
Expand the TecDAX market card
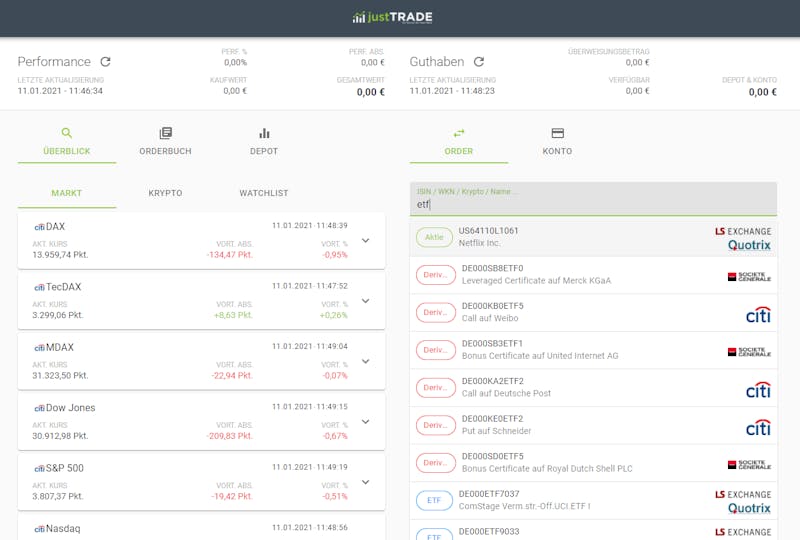pyautogui.click(x=365, y=301)
